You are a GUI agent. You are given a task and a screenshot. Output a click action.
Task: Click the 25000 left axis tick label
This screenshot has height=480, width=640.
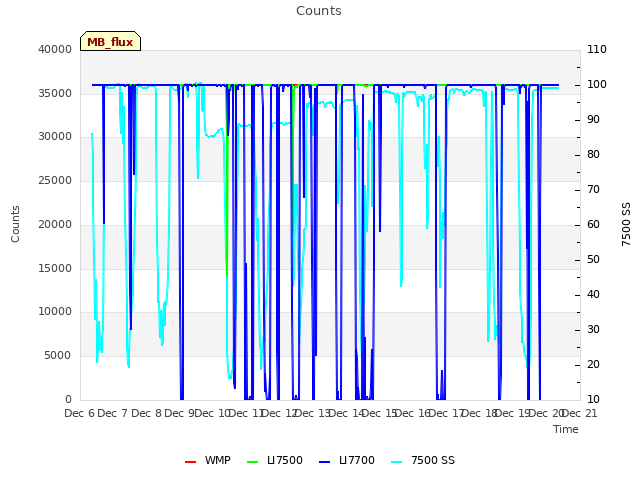[55, 180]
